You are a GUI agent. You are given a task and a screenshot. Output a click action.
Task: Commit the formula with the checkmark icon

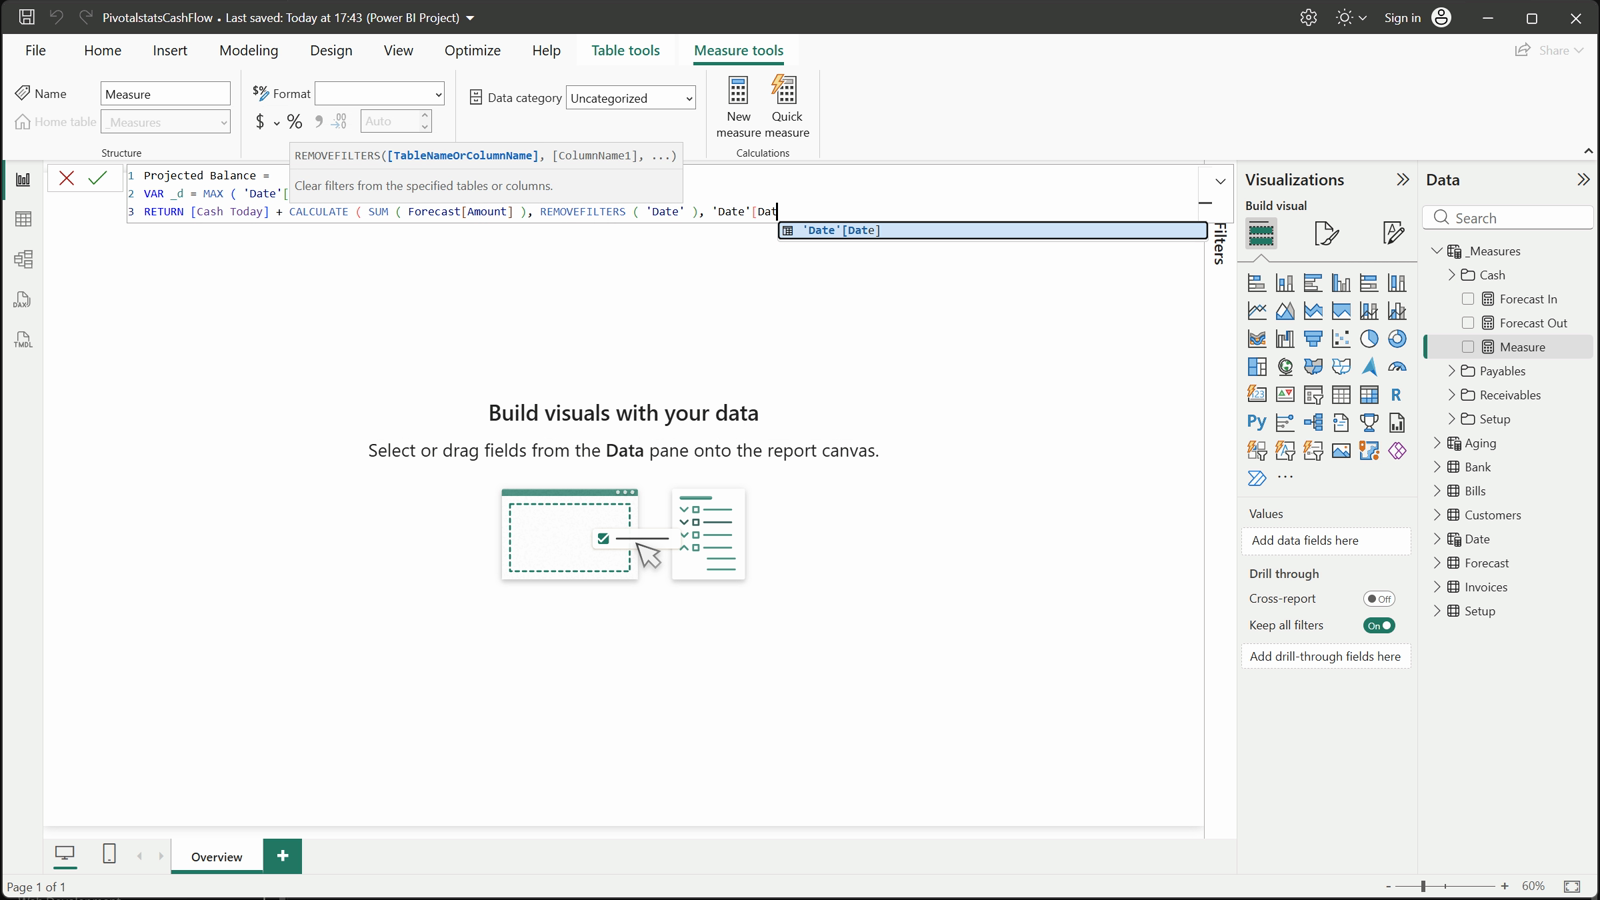pos(97,178)
